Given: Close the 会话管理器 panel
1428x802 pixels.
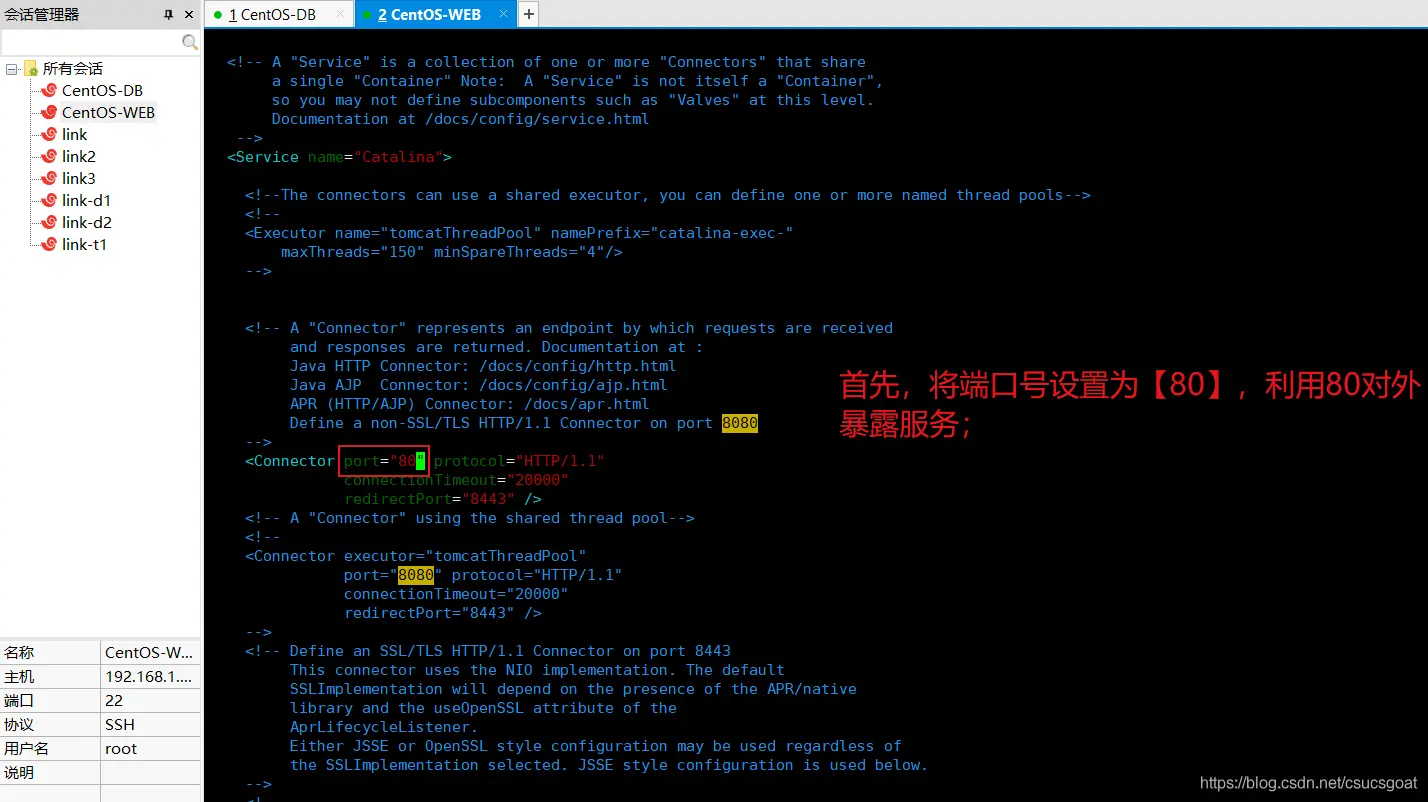Looking at the screenshot, I should 189,15.
